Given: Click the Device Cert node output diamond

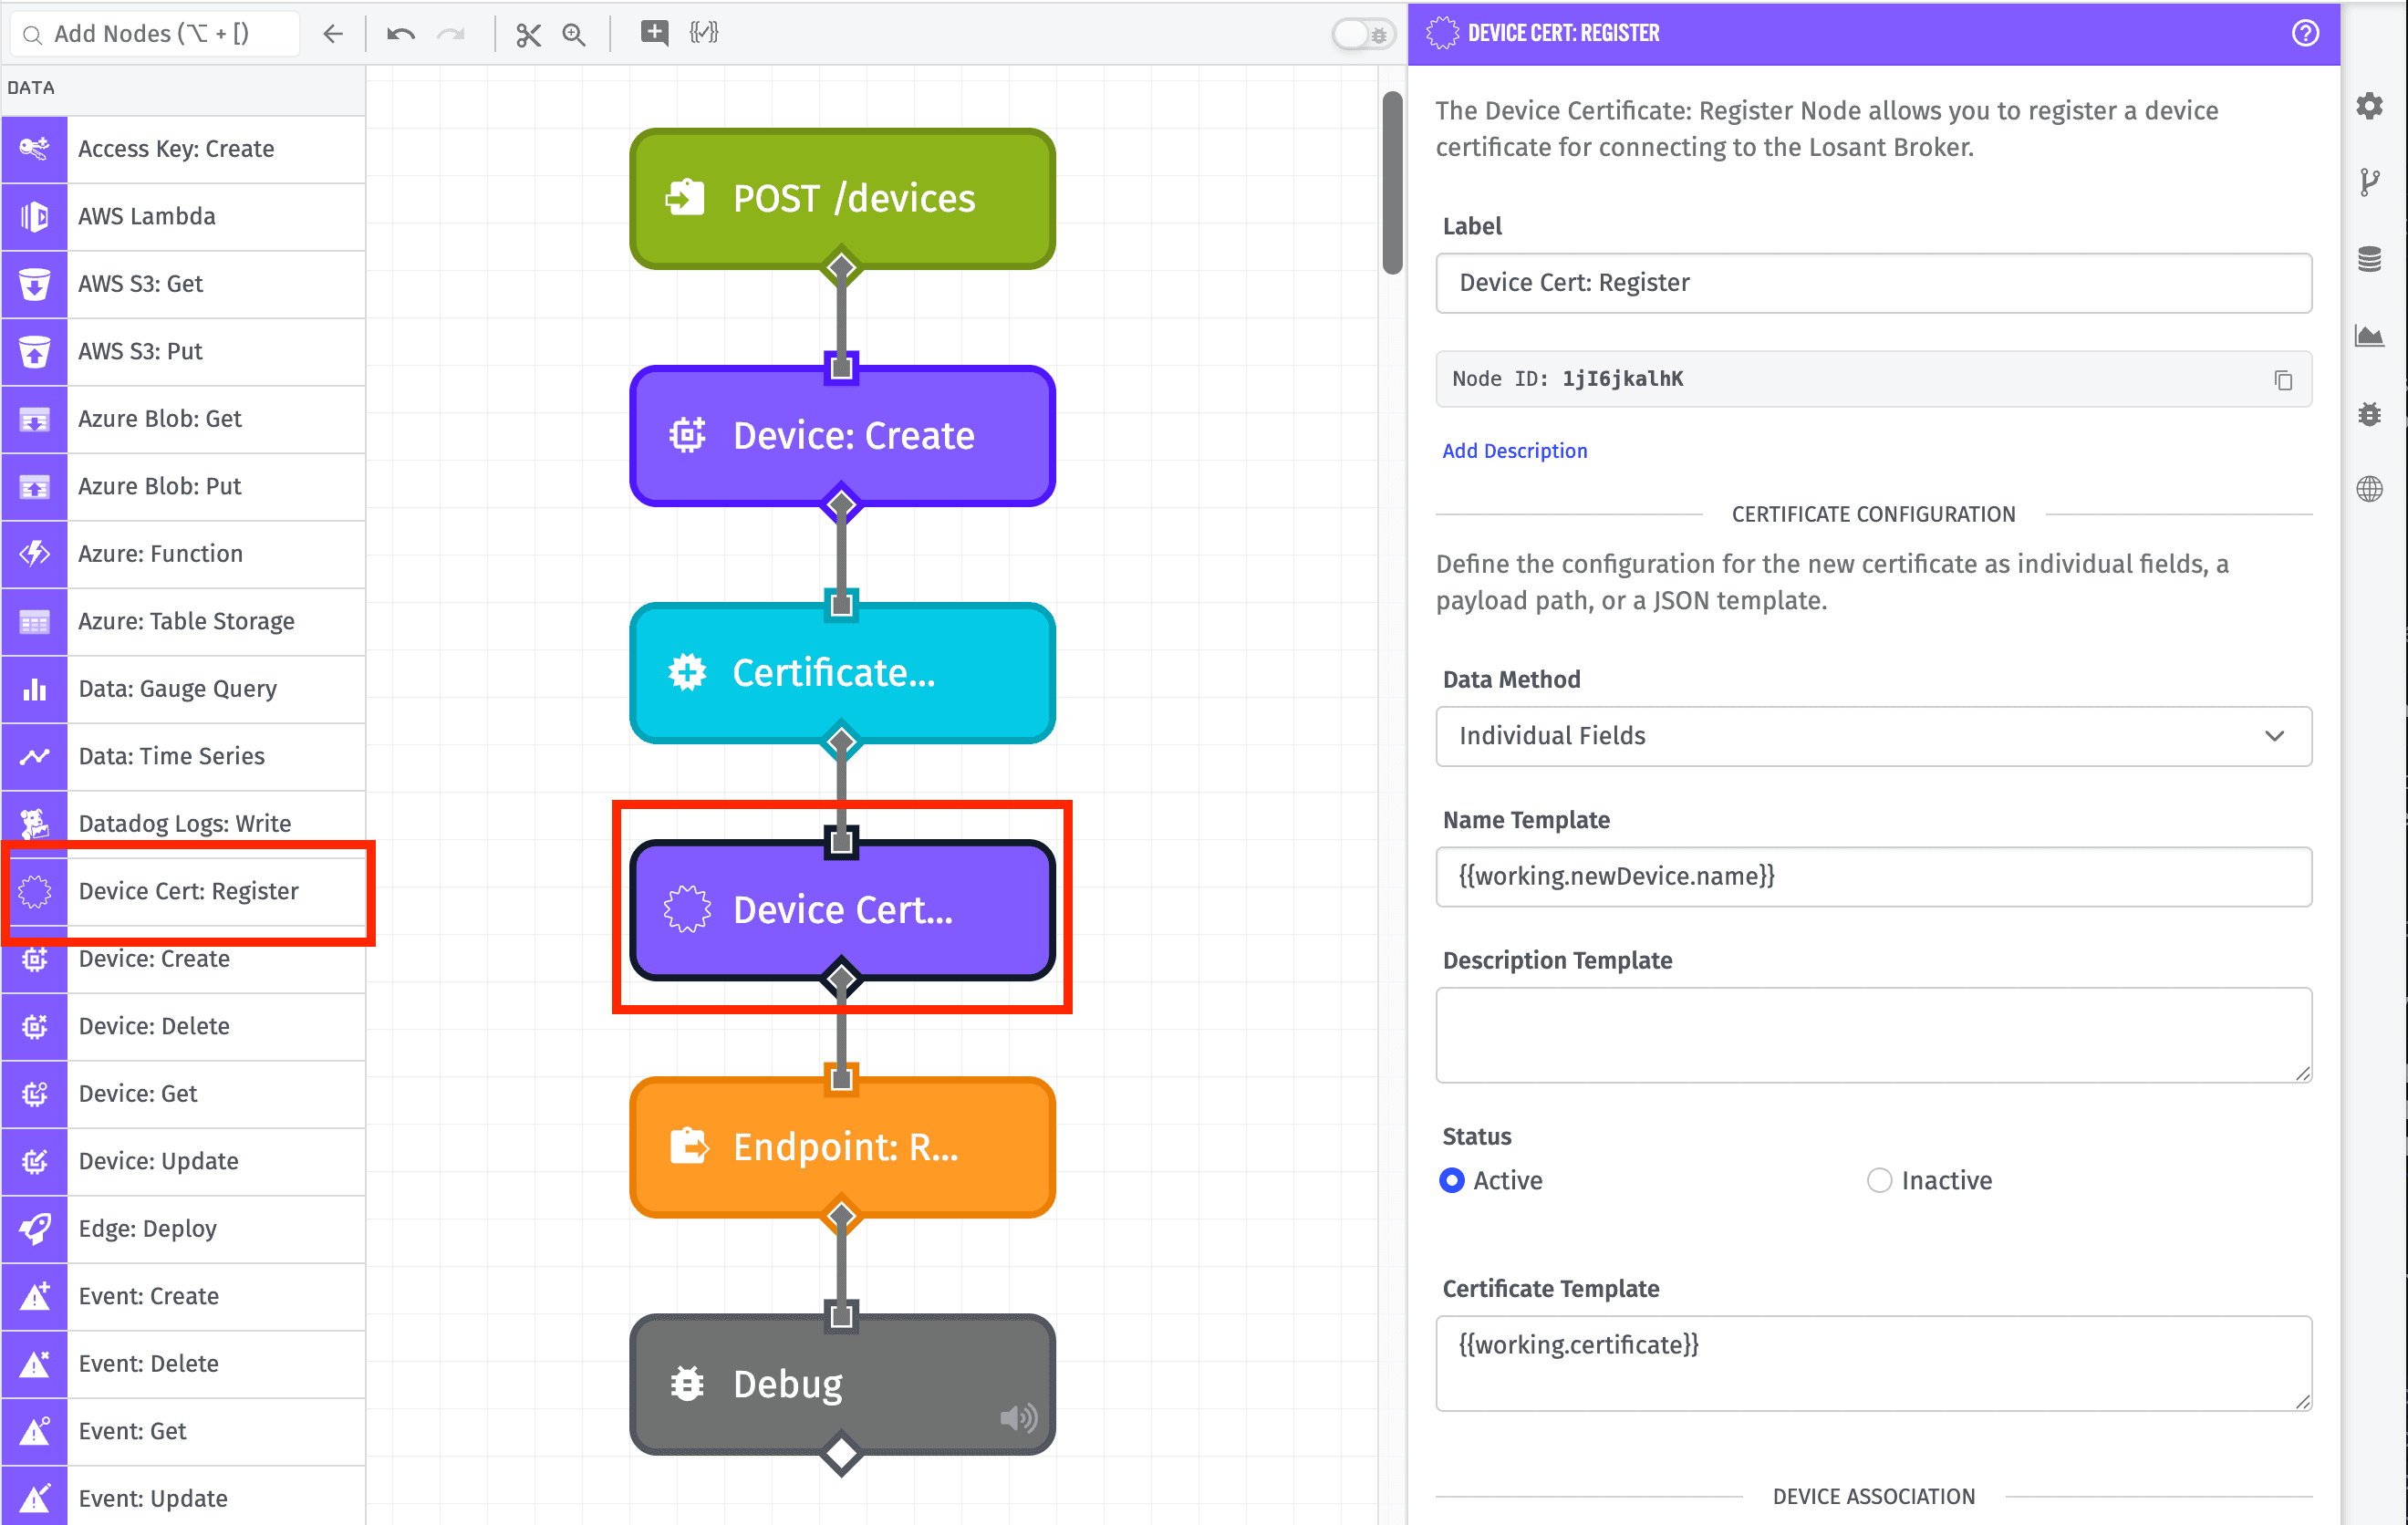Looking at the screenshot, I should click(x=841, y=979).
